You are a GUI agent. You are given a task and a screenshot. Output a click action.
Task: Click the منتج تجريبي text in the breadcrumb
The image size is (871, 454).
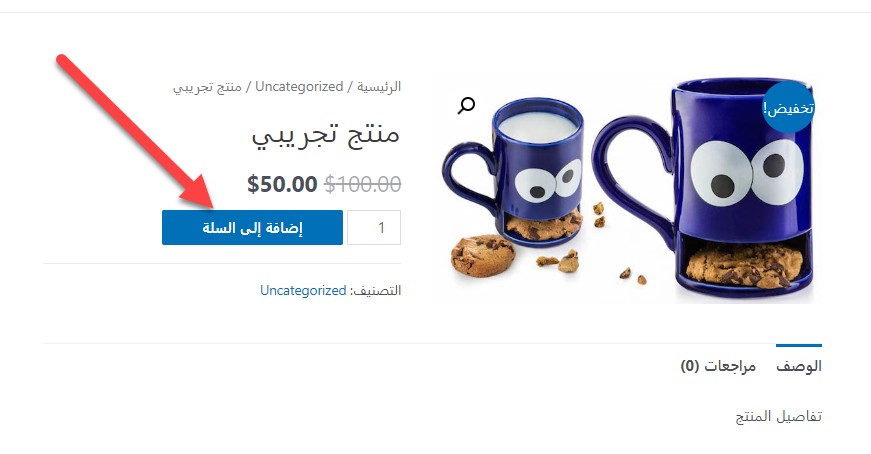pos(207,87)
